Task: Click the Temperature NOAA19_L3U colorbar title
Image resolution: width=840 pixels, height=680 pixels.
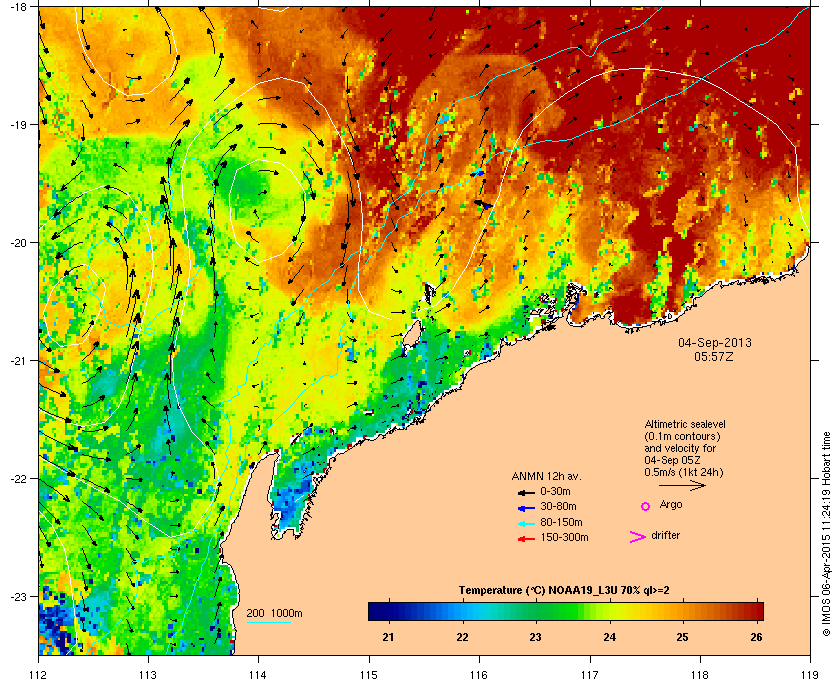Action: pyautogui.click(x=564, y=591)
